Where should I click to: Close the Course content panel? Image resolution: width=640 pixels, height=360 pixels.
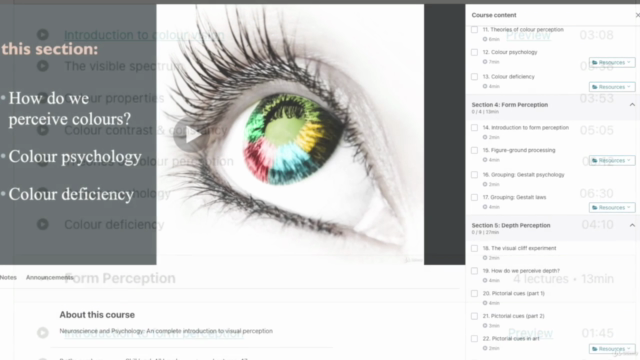pyautogui.click(x=638, y=15)
